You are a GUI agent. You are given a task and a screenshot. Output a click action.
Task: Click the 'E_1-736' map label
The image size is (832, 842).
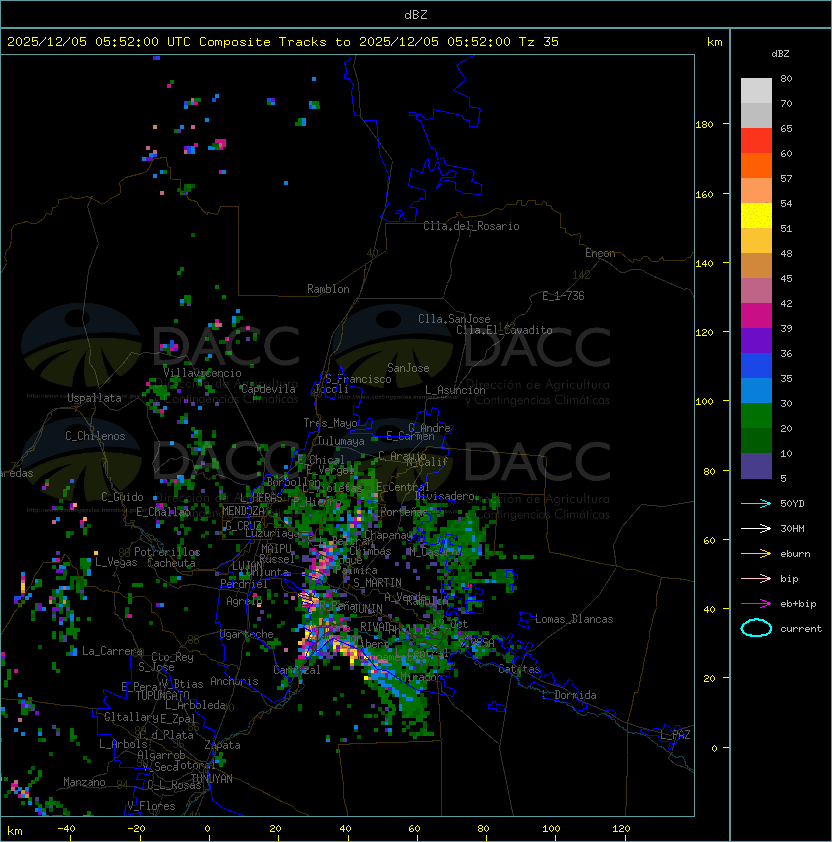coord(563,296)
